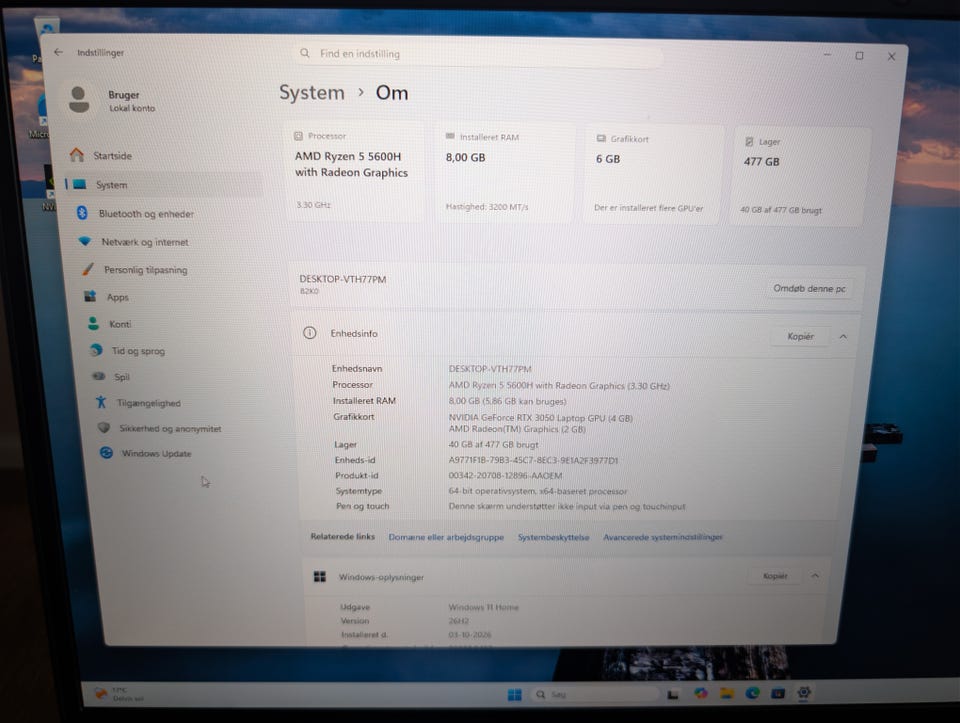Screen dimensions: 960x723
Task: Open the Windows Update sync icon
Action: 106,452
